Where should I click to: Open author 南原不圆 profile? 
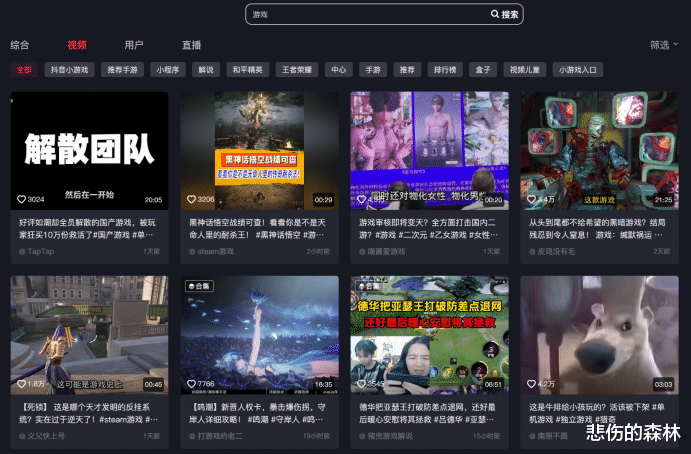(548, 436)
